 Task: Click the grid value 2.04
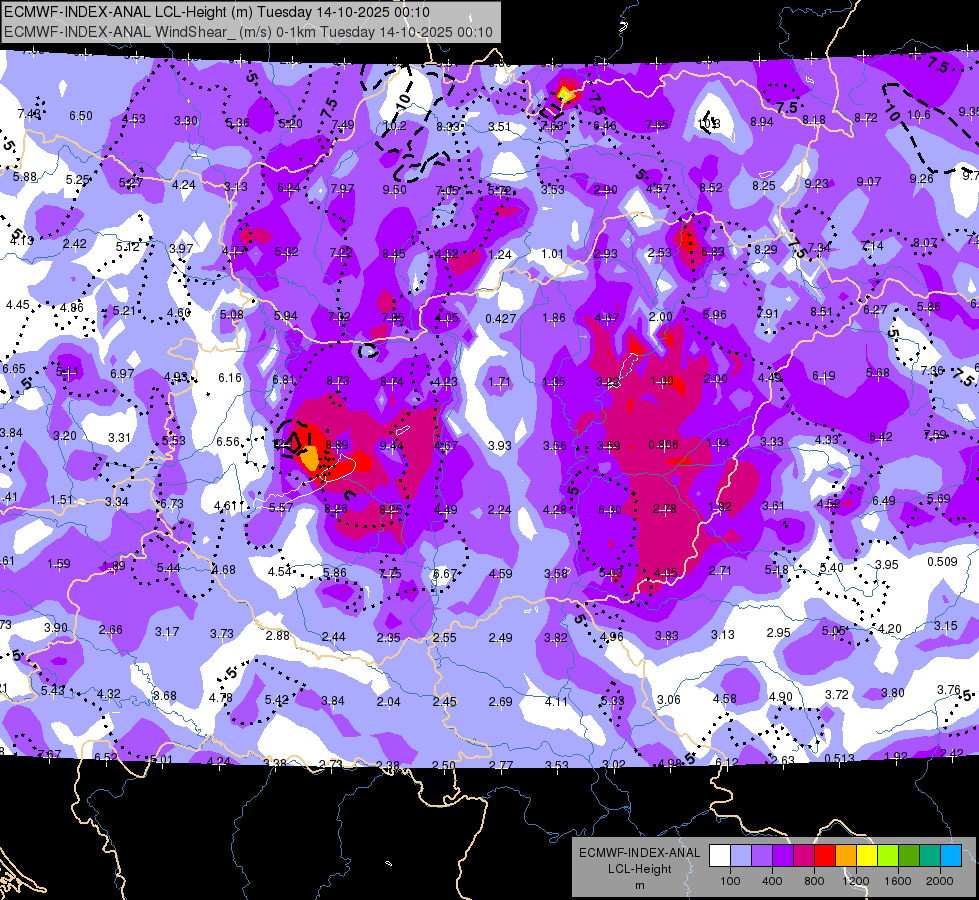click(388, 701)
